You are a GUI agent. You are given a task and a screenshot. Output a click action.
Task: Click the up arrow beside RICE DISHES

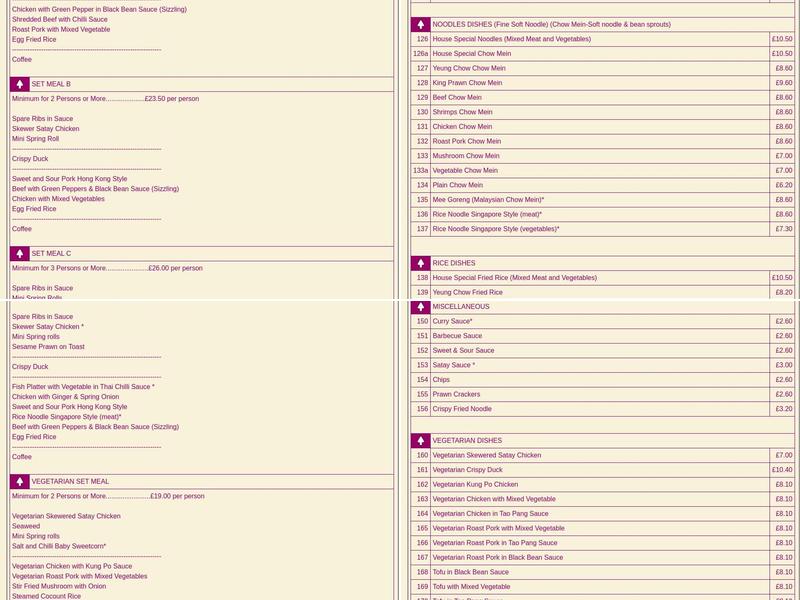click(421, 263)
